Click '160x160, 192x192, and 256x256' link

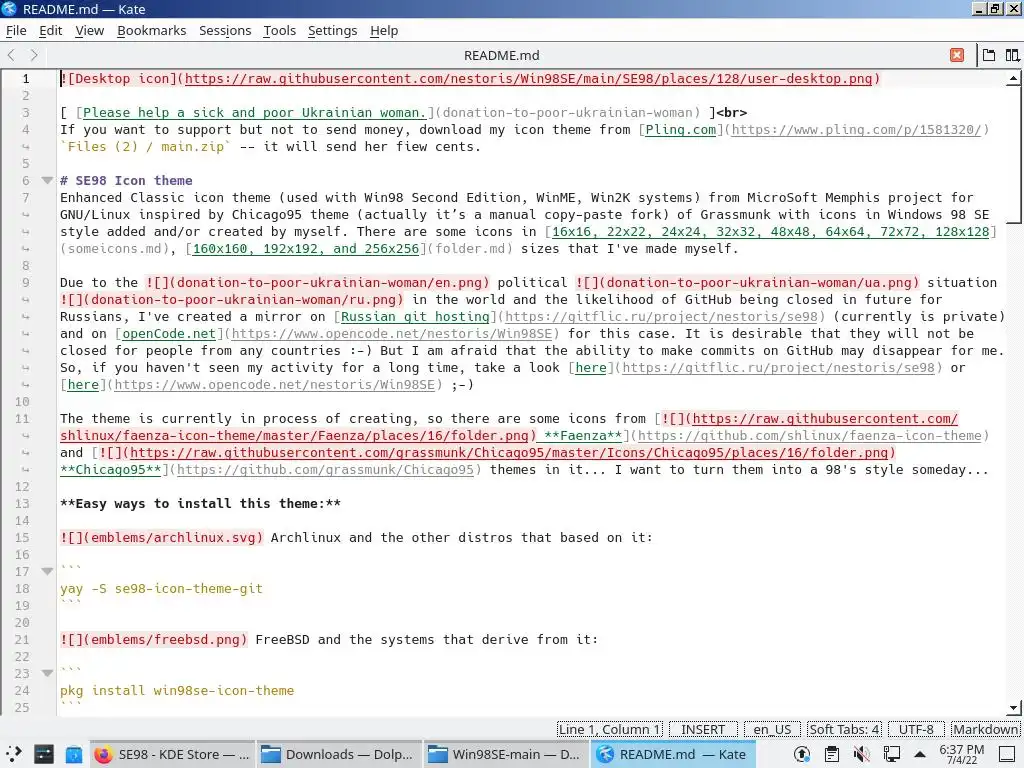click(x=306, y=249)
